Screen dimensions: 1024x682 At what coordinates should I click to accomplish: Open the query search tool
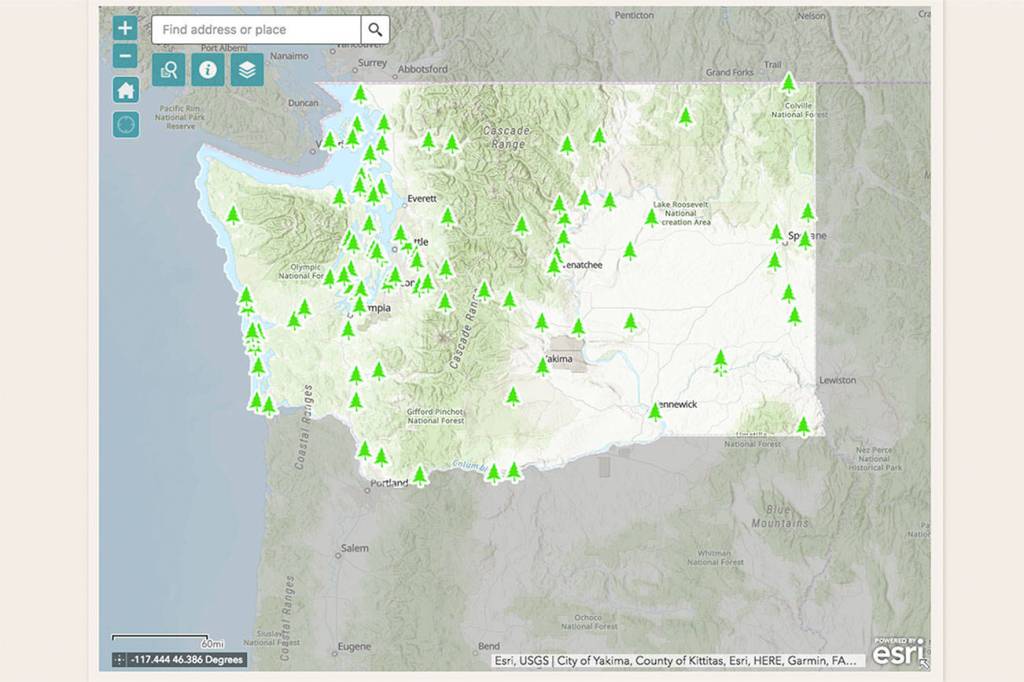pyautogui.click(x=169, y=70)
